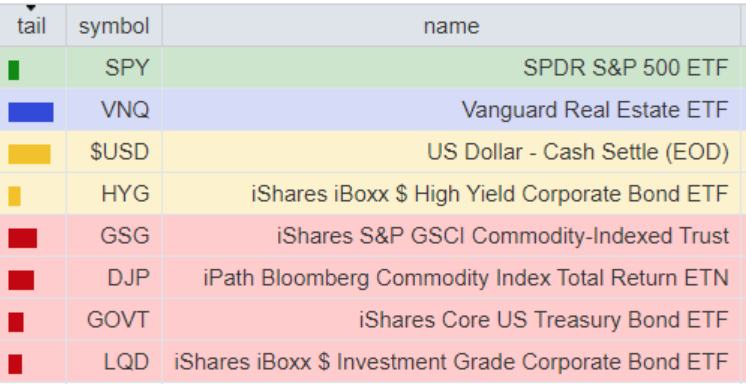This screenshot has height=384, width=746.
Task: Open the SPY symbol
Action: 127,68
